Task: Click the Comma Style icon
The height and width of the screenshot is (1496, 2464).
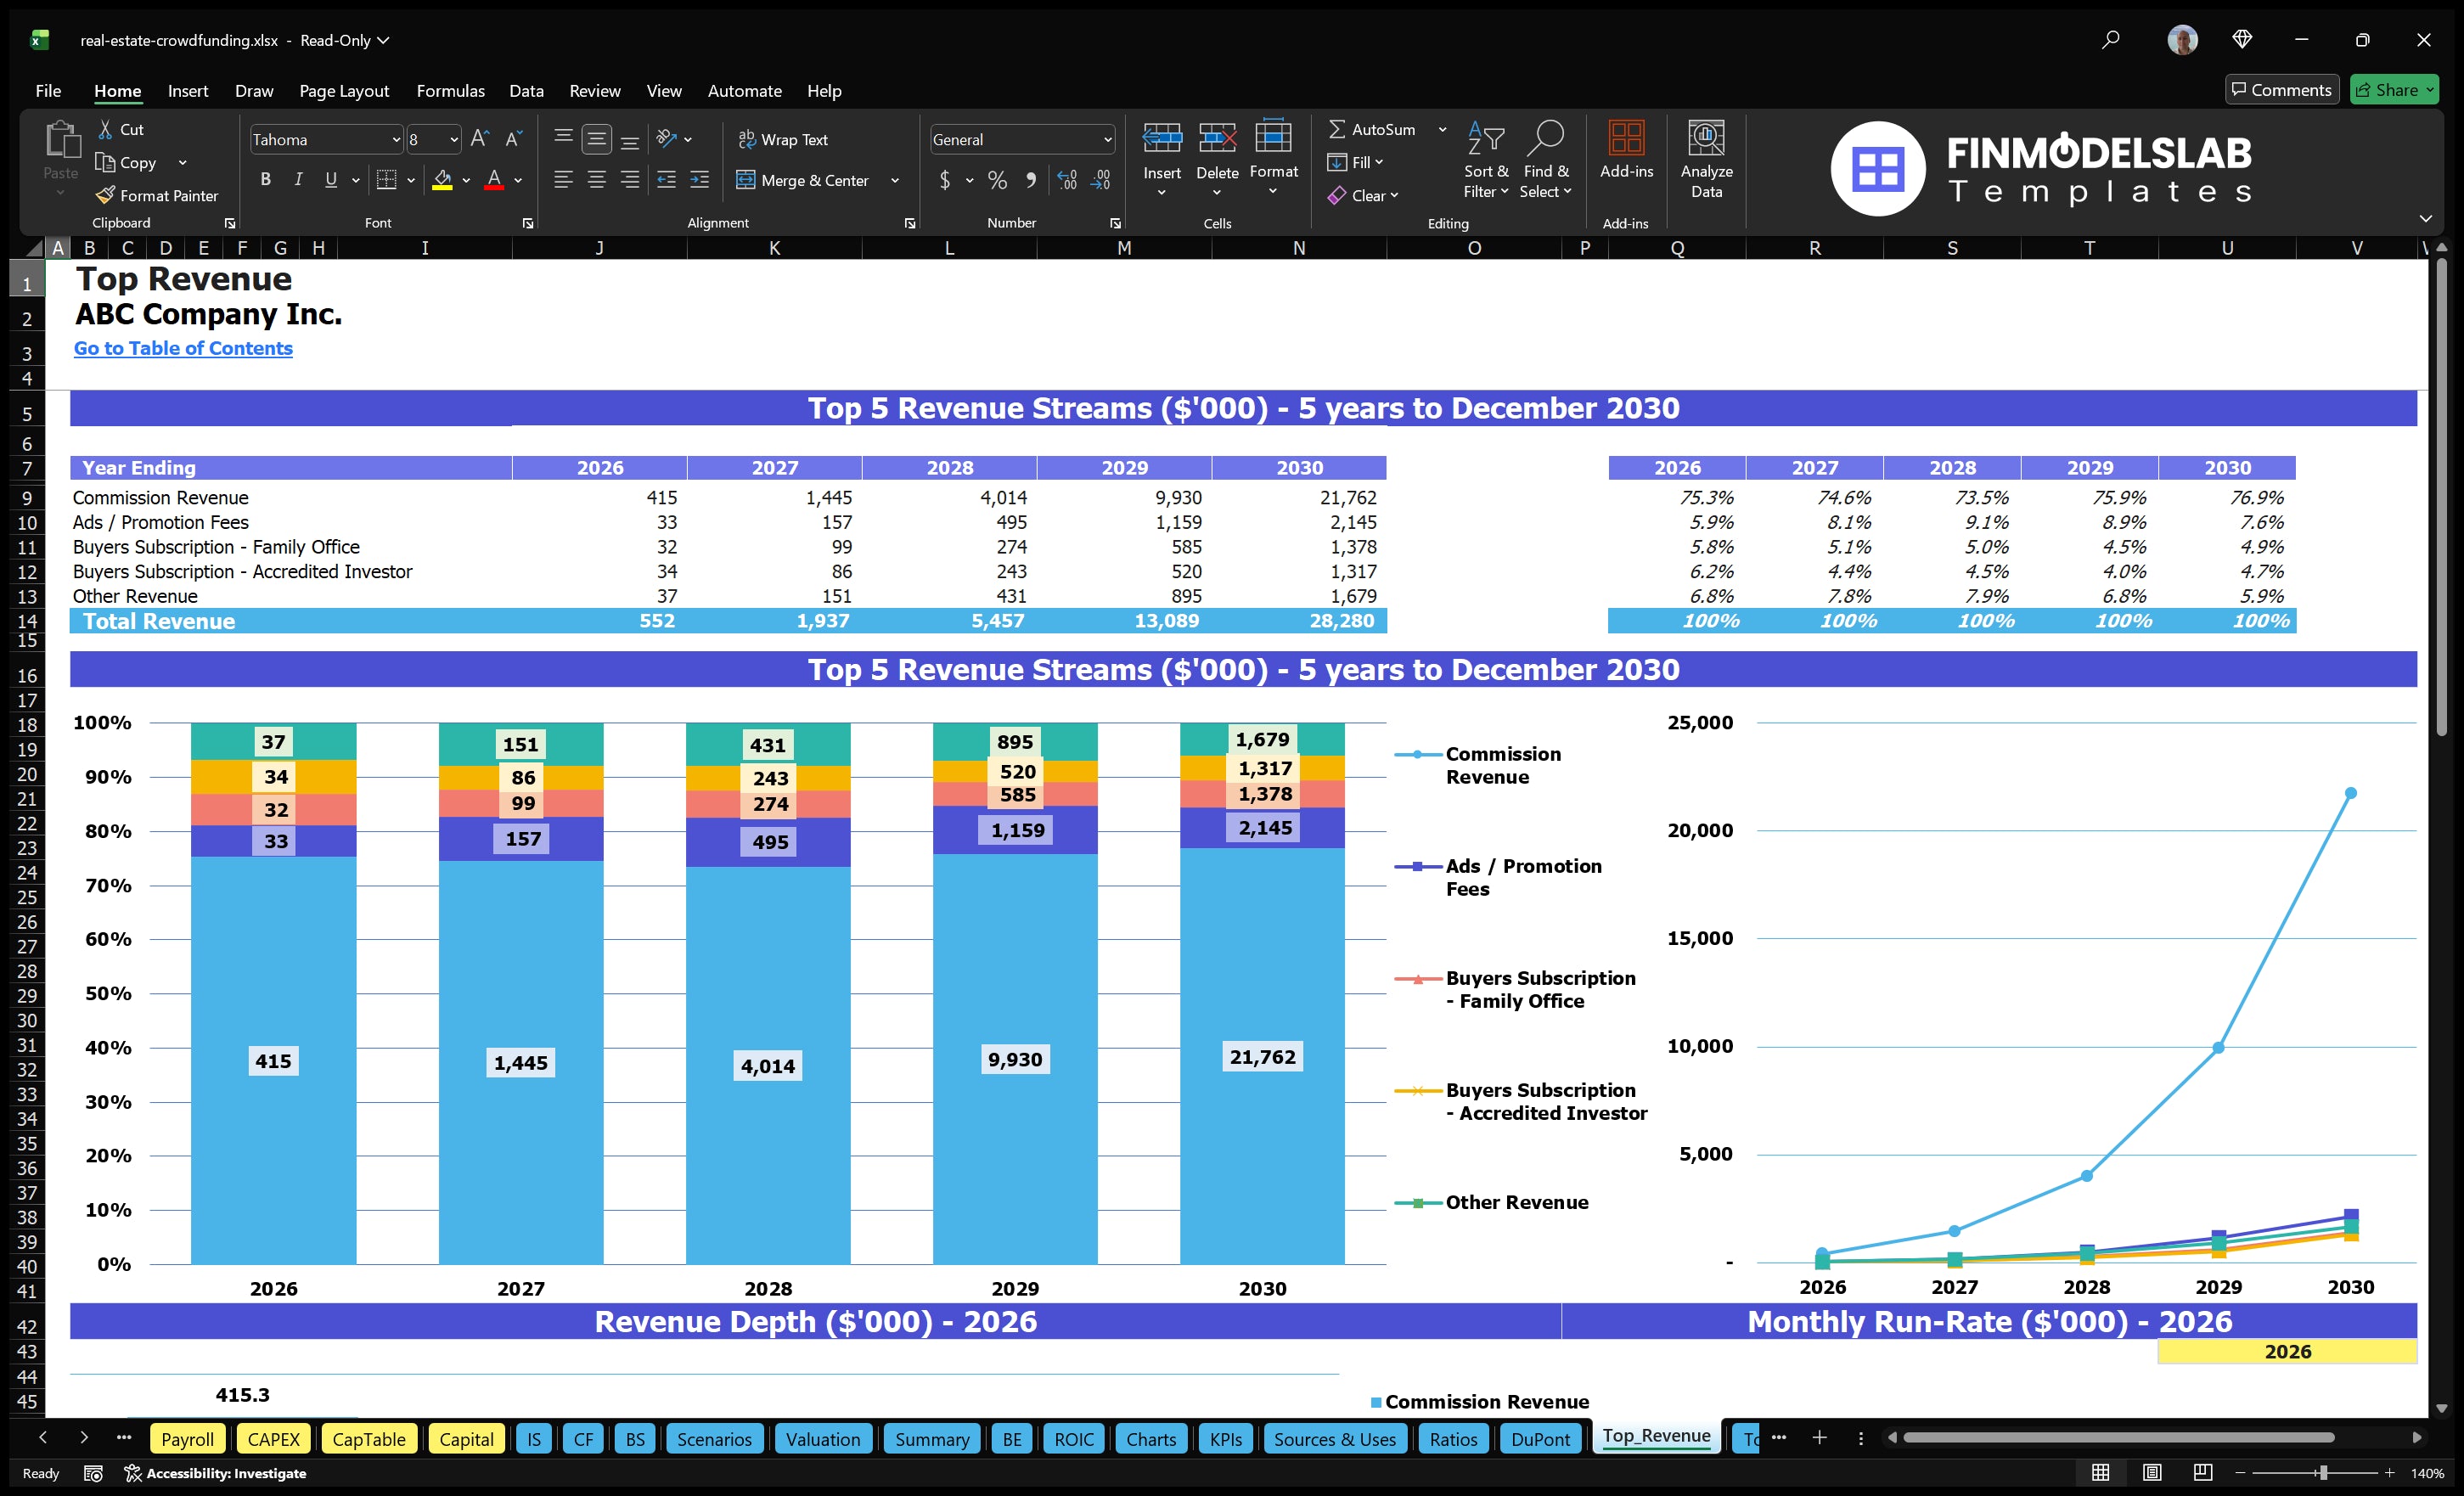Action: point(1032,180)
